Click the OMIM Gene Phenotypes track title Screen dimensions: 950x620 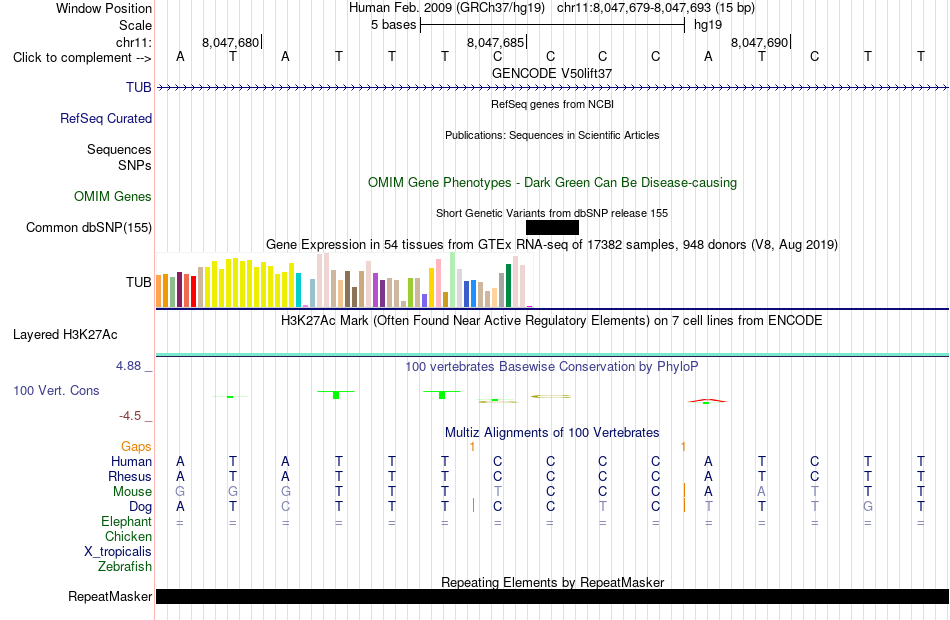[x=552, y=182]
